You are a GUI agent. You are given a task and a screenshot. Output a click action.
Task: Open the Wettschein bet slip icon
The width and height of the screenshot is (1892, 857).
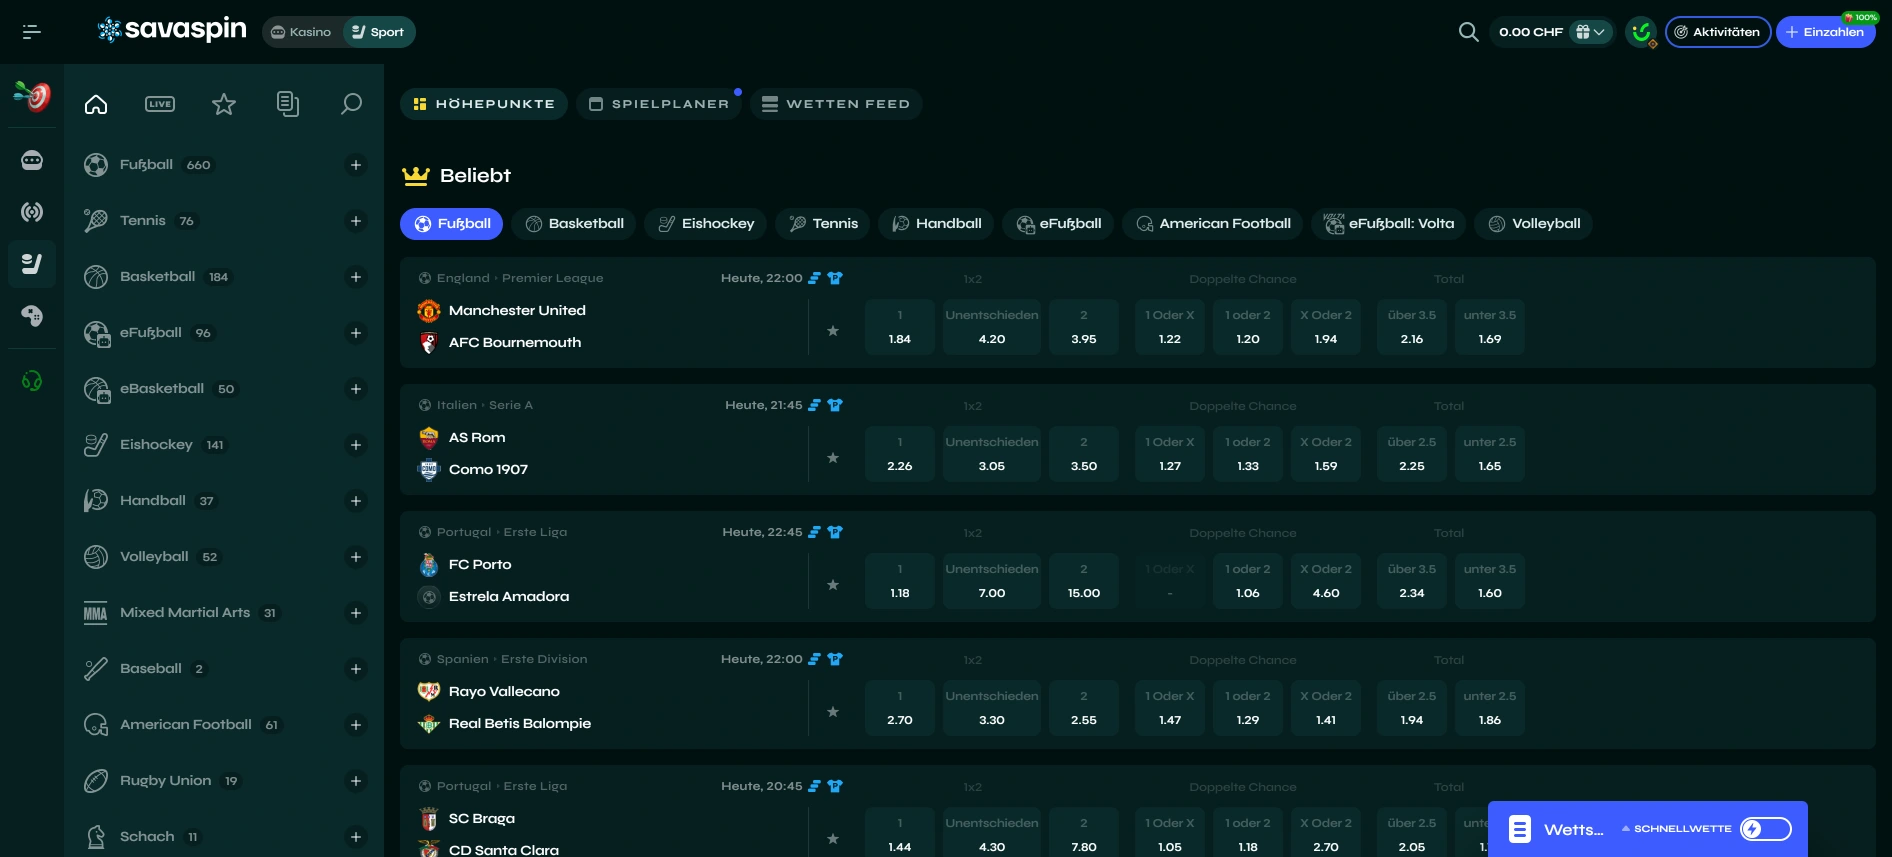(x=1520, y=829)
